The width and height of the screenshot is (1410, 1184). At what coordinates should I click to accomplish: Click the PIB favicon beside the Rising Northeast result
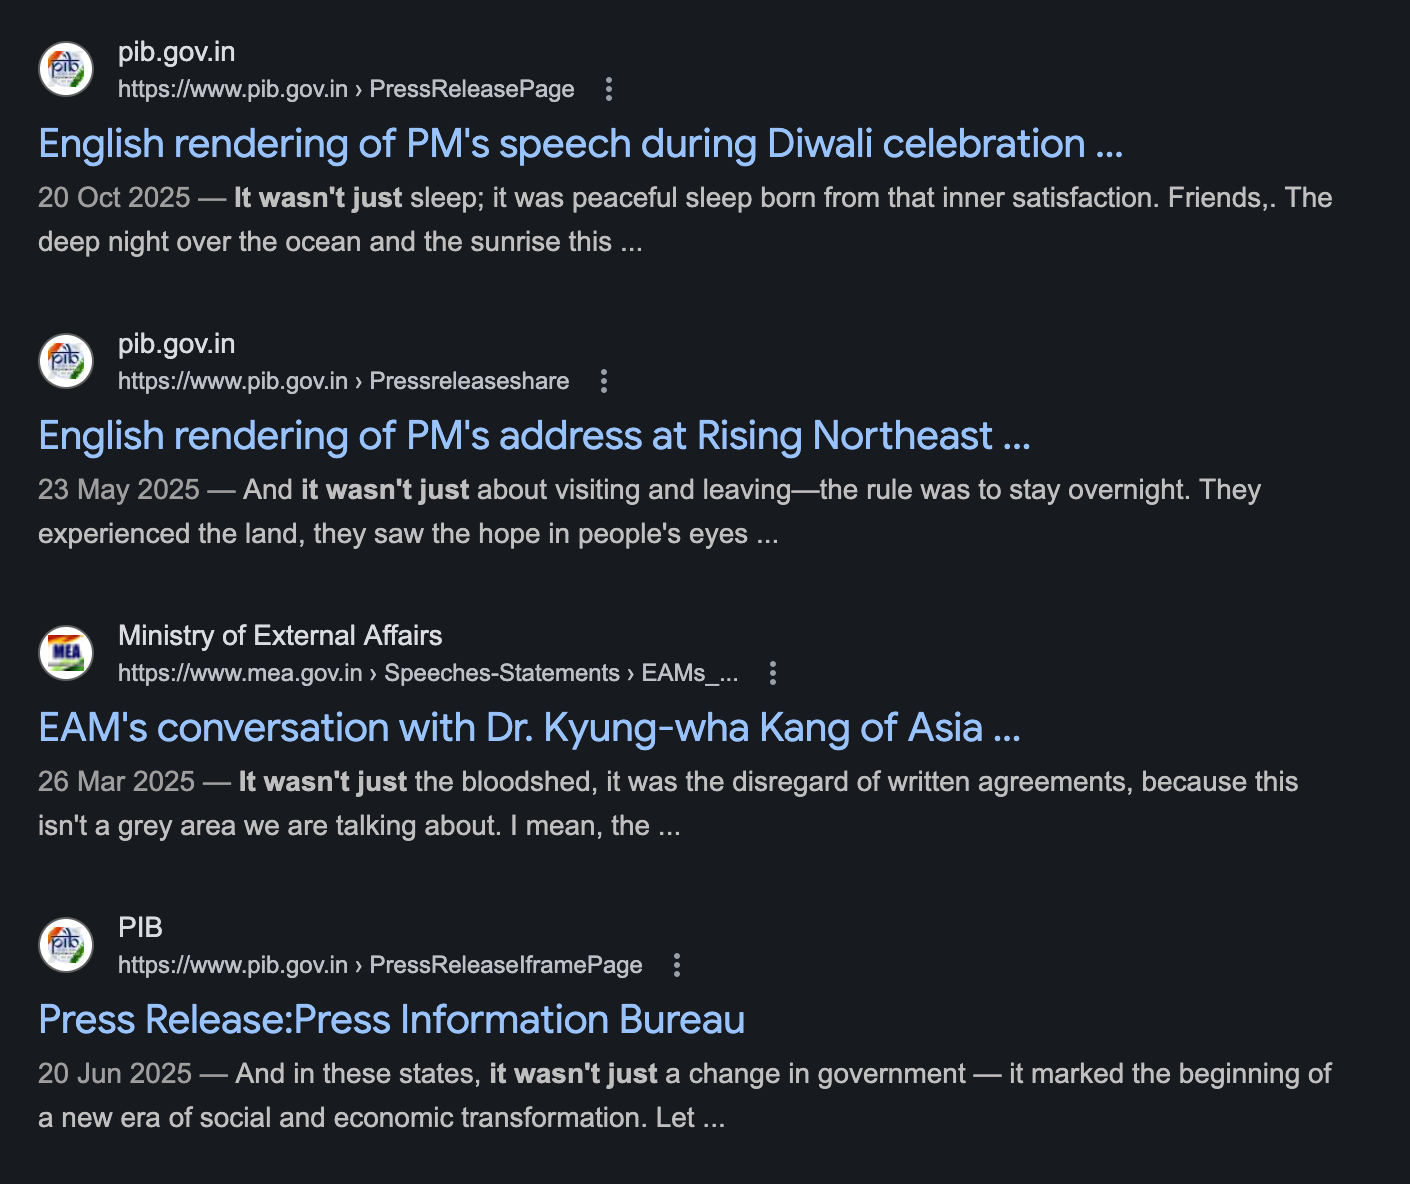pos(66,361)
